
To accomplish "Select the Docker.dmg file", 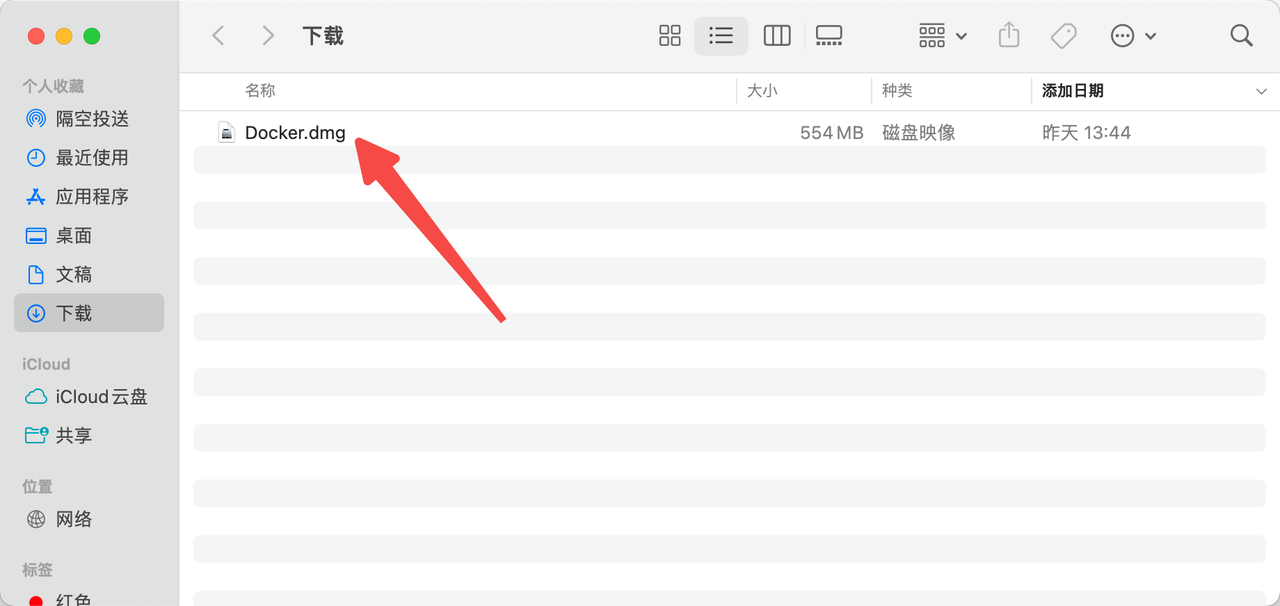I will pyautogui.click(x=295, y=133).
